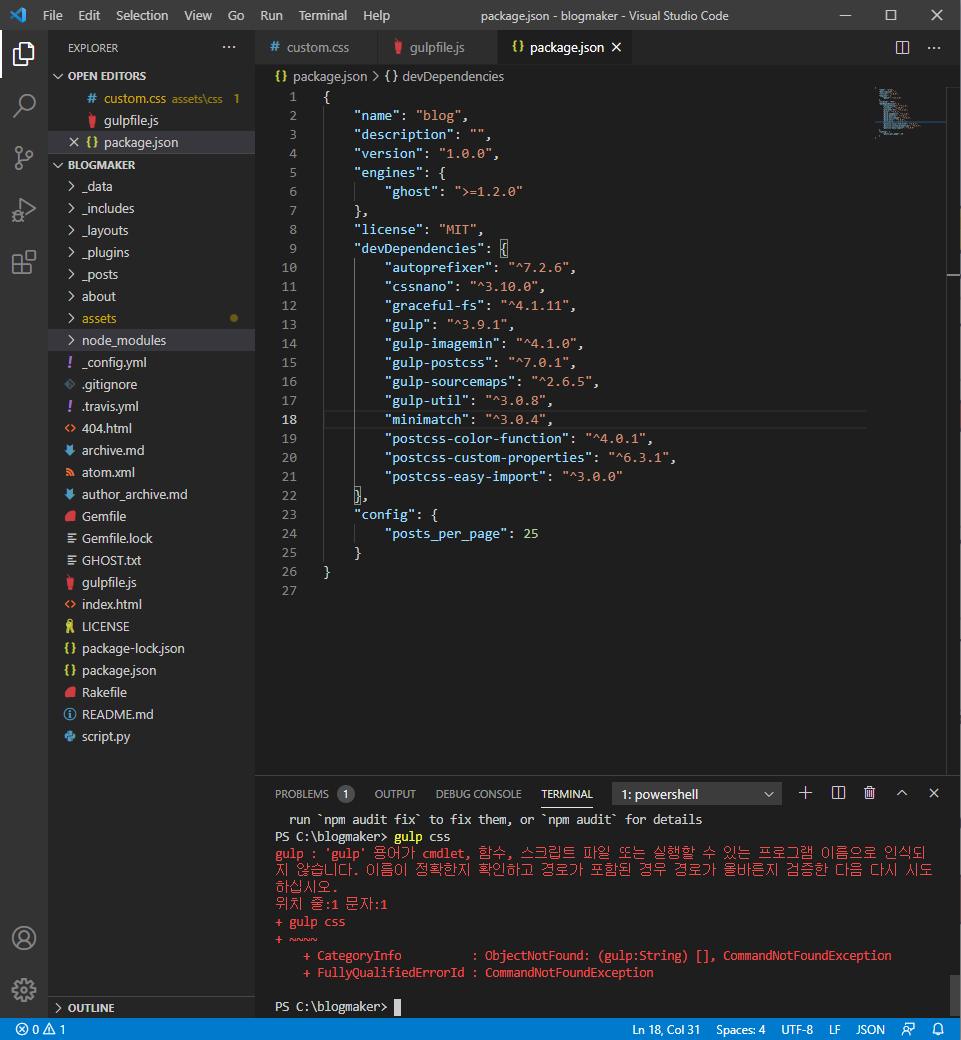Image resolution: width=961 pixels, height=1040 pixels.
Task: Click the errors and warnings status indicator
Action: tap(40, 1029)
